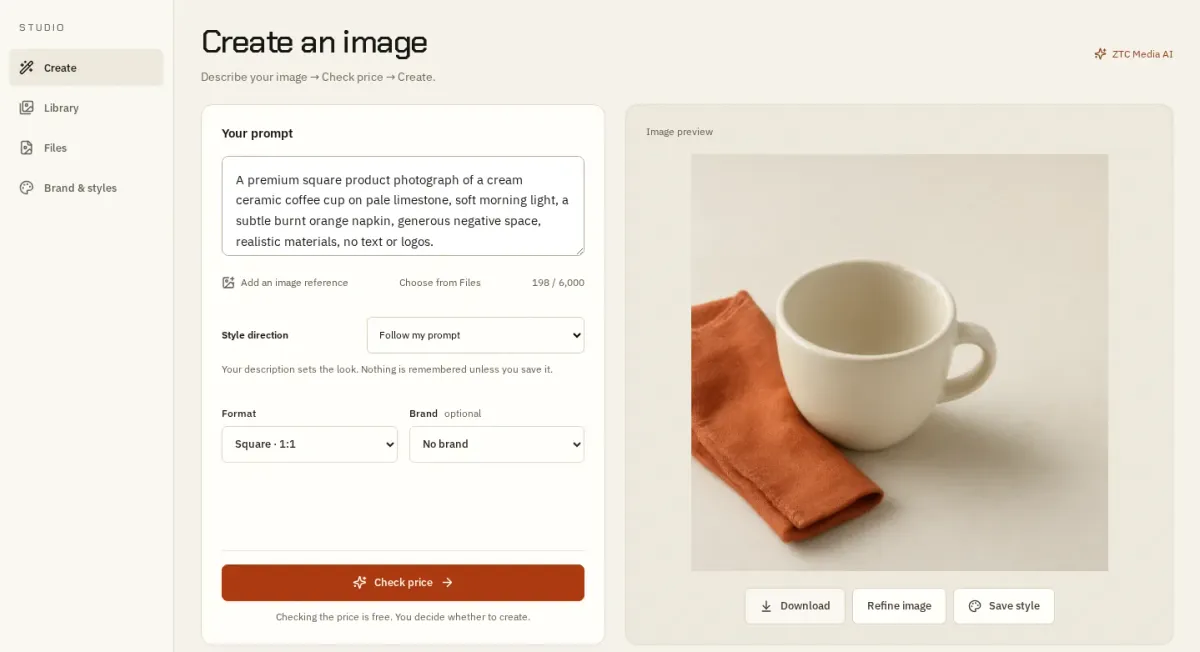
Task: Click the Refine image button
Action: pyautogui.click(x=899, y=606)
